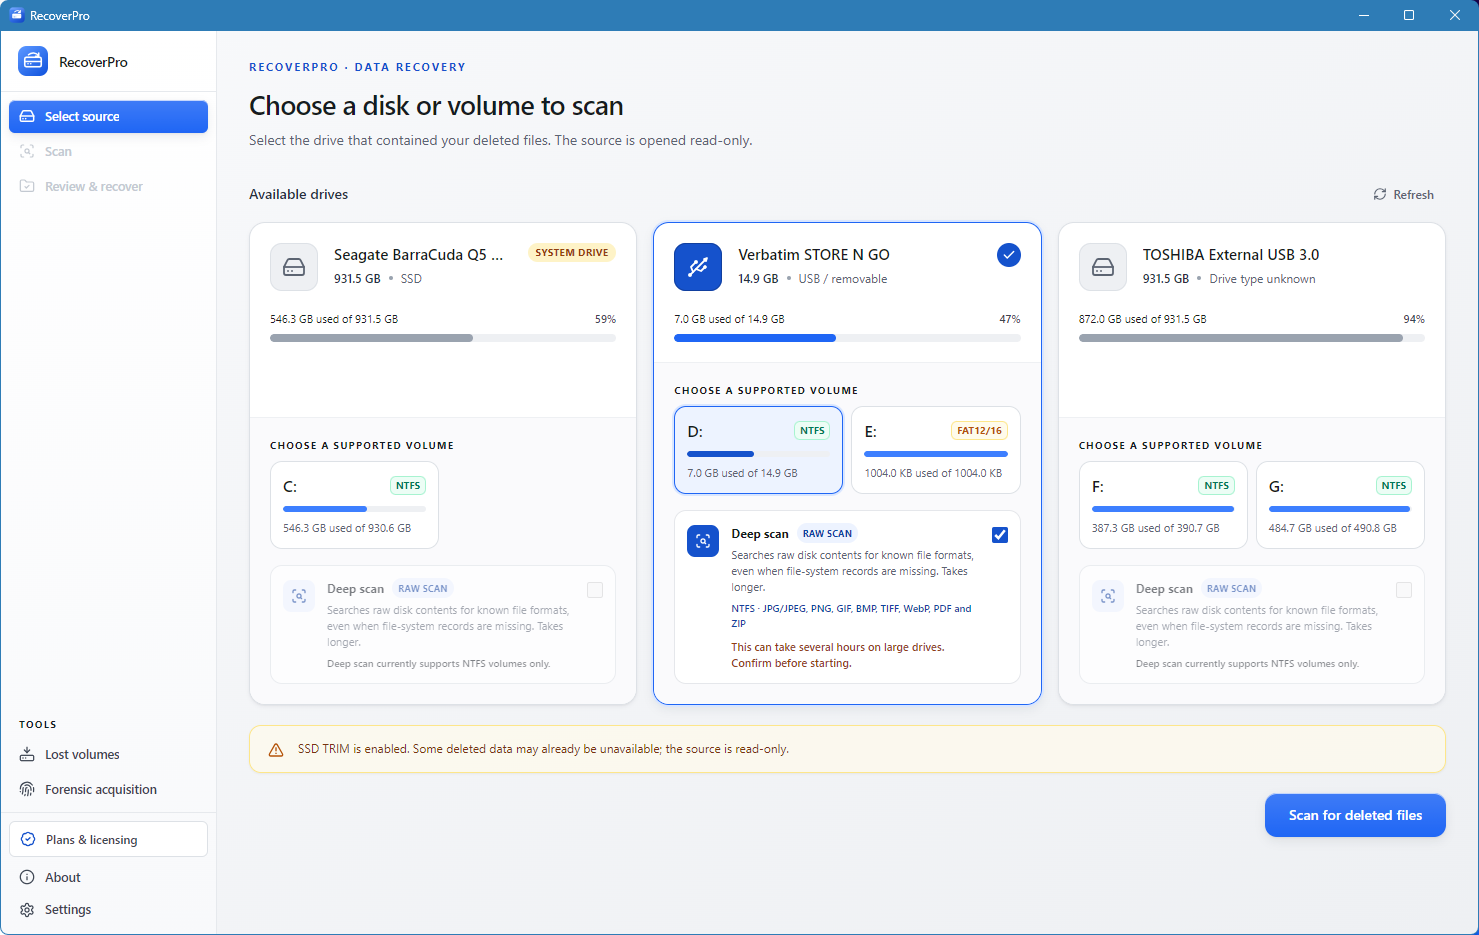
Task: Click the Review & recover step icon
Action: click(x=27, y=186)
